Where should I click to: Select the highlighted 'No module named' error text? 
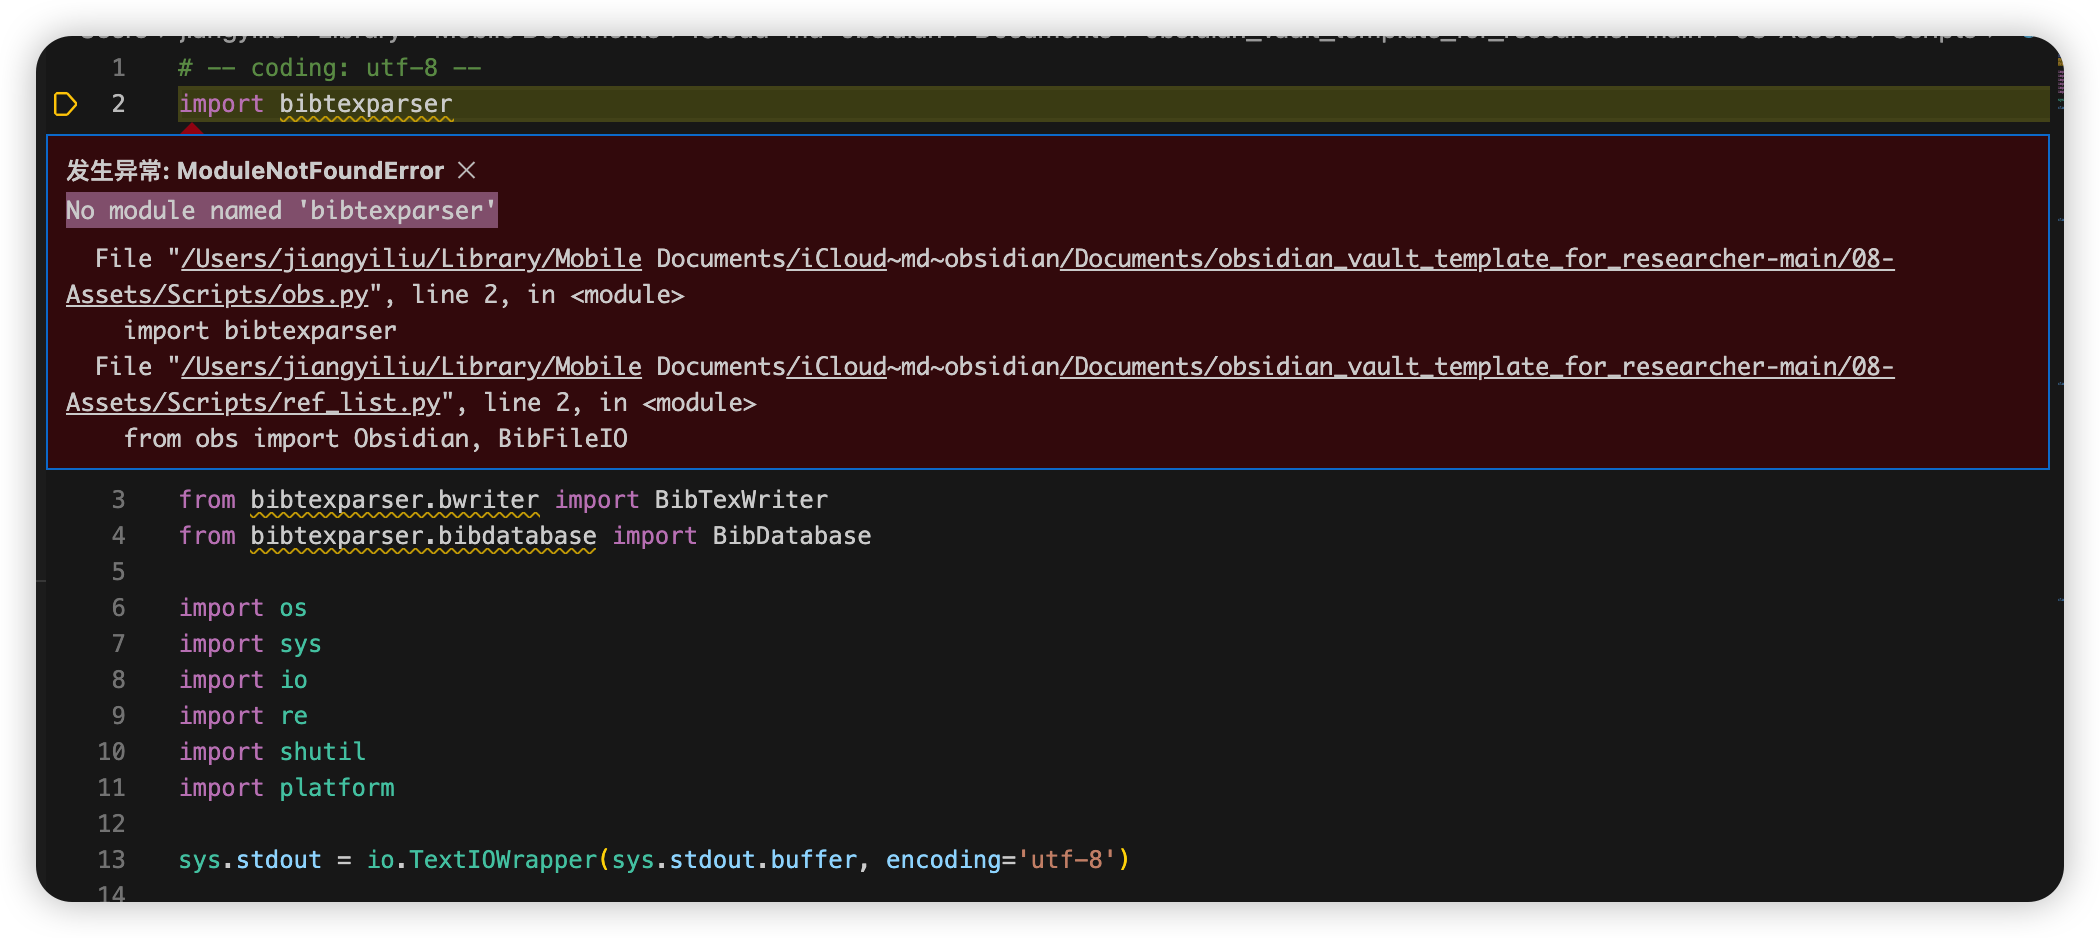(x=280, y=210)
